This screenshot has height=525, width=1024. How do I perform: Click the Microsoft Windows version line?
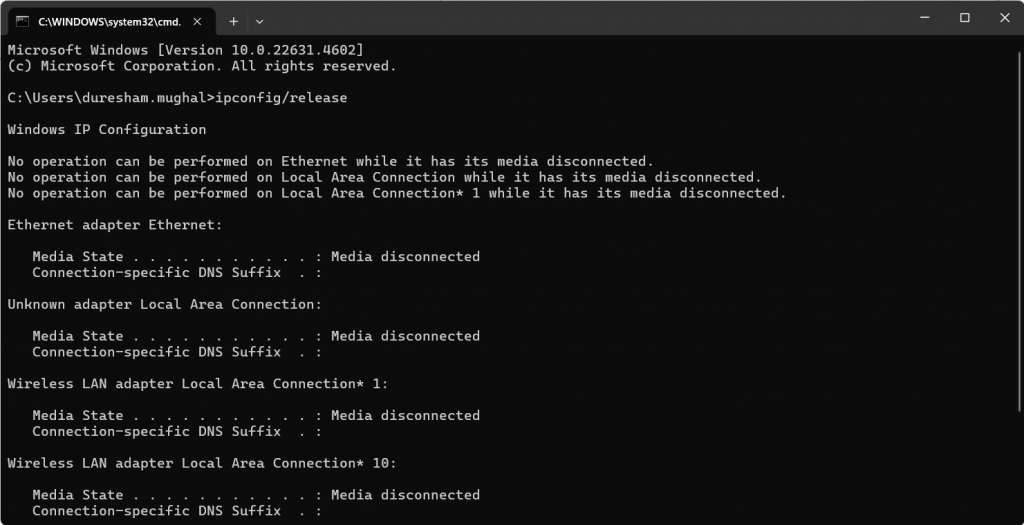tap(185, 50)
